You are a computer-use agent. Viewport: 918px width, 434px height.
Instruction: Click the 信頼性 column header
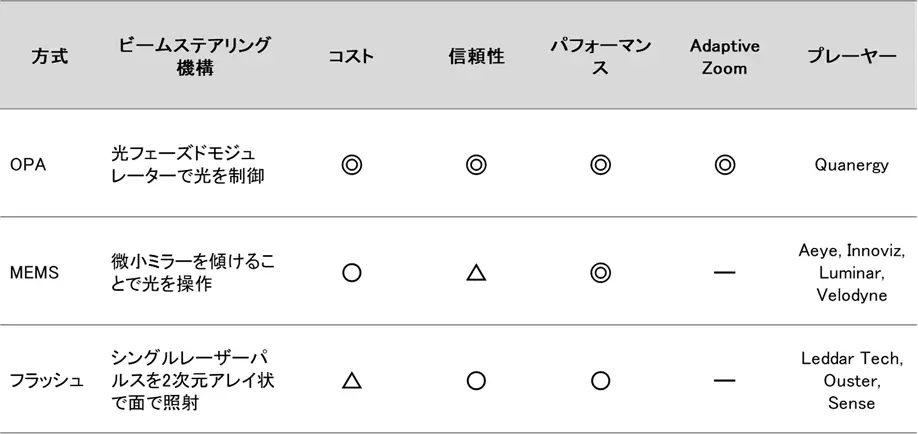click(x=476, y=57)
